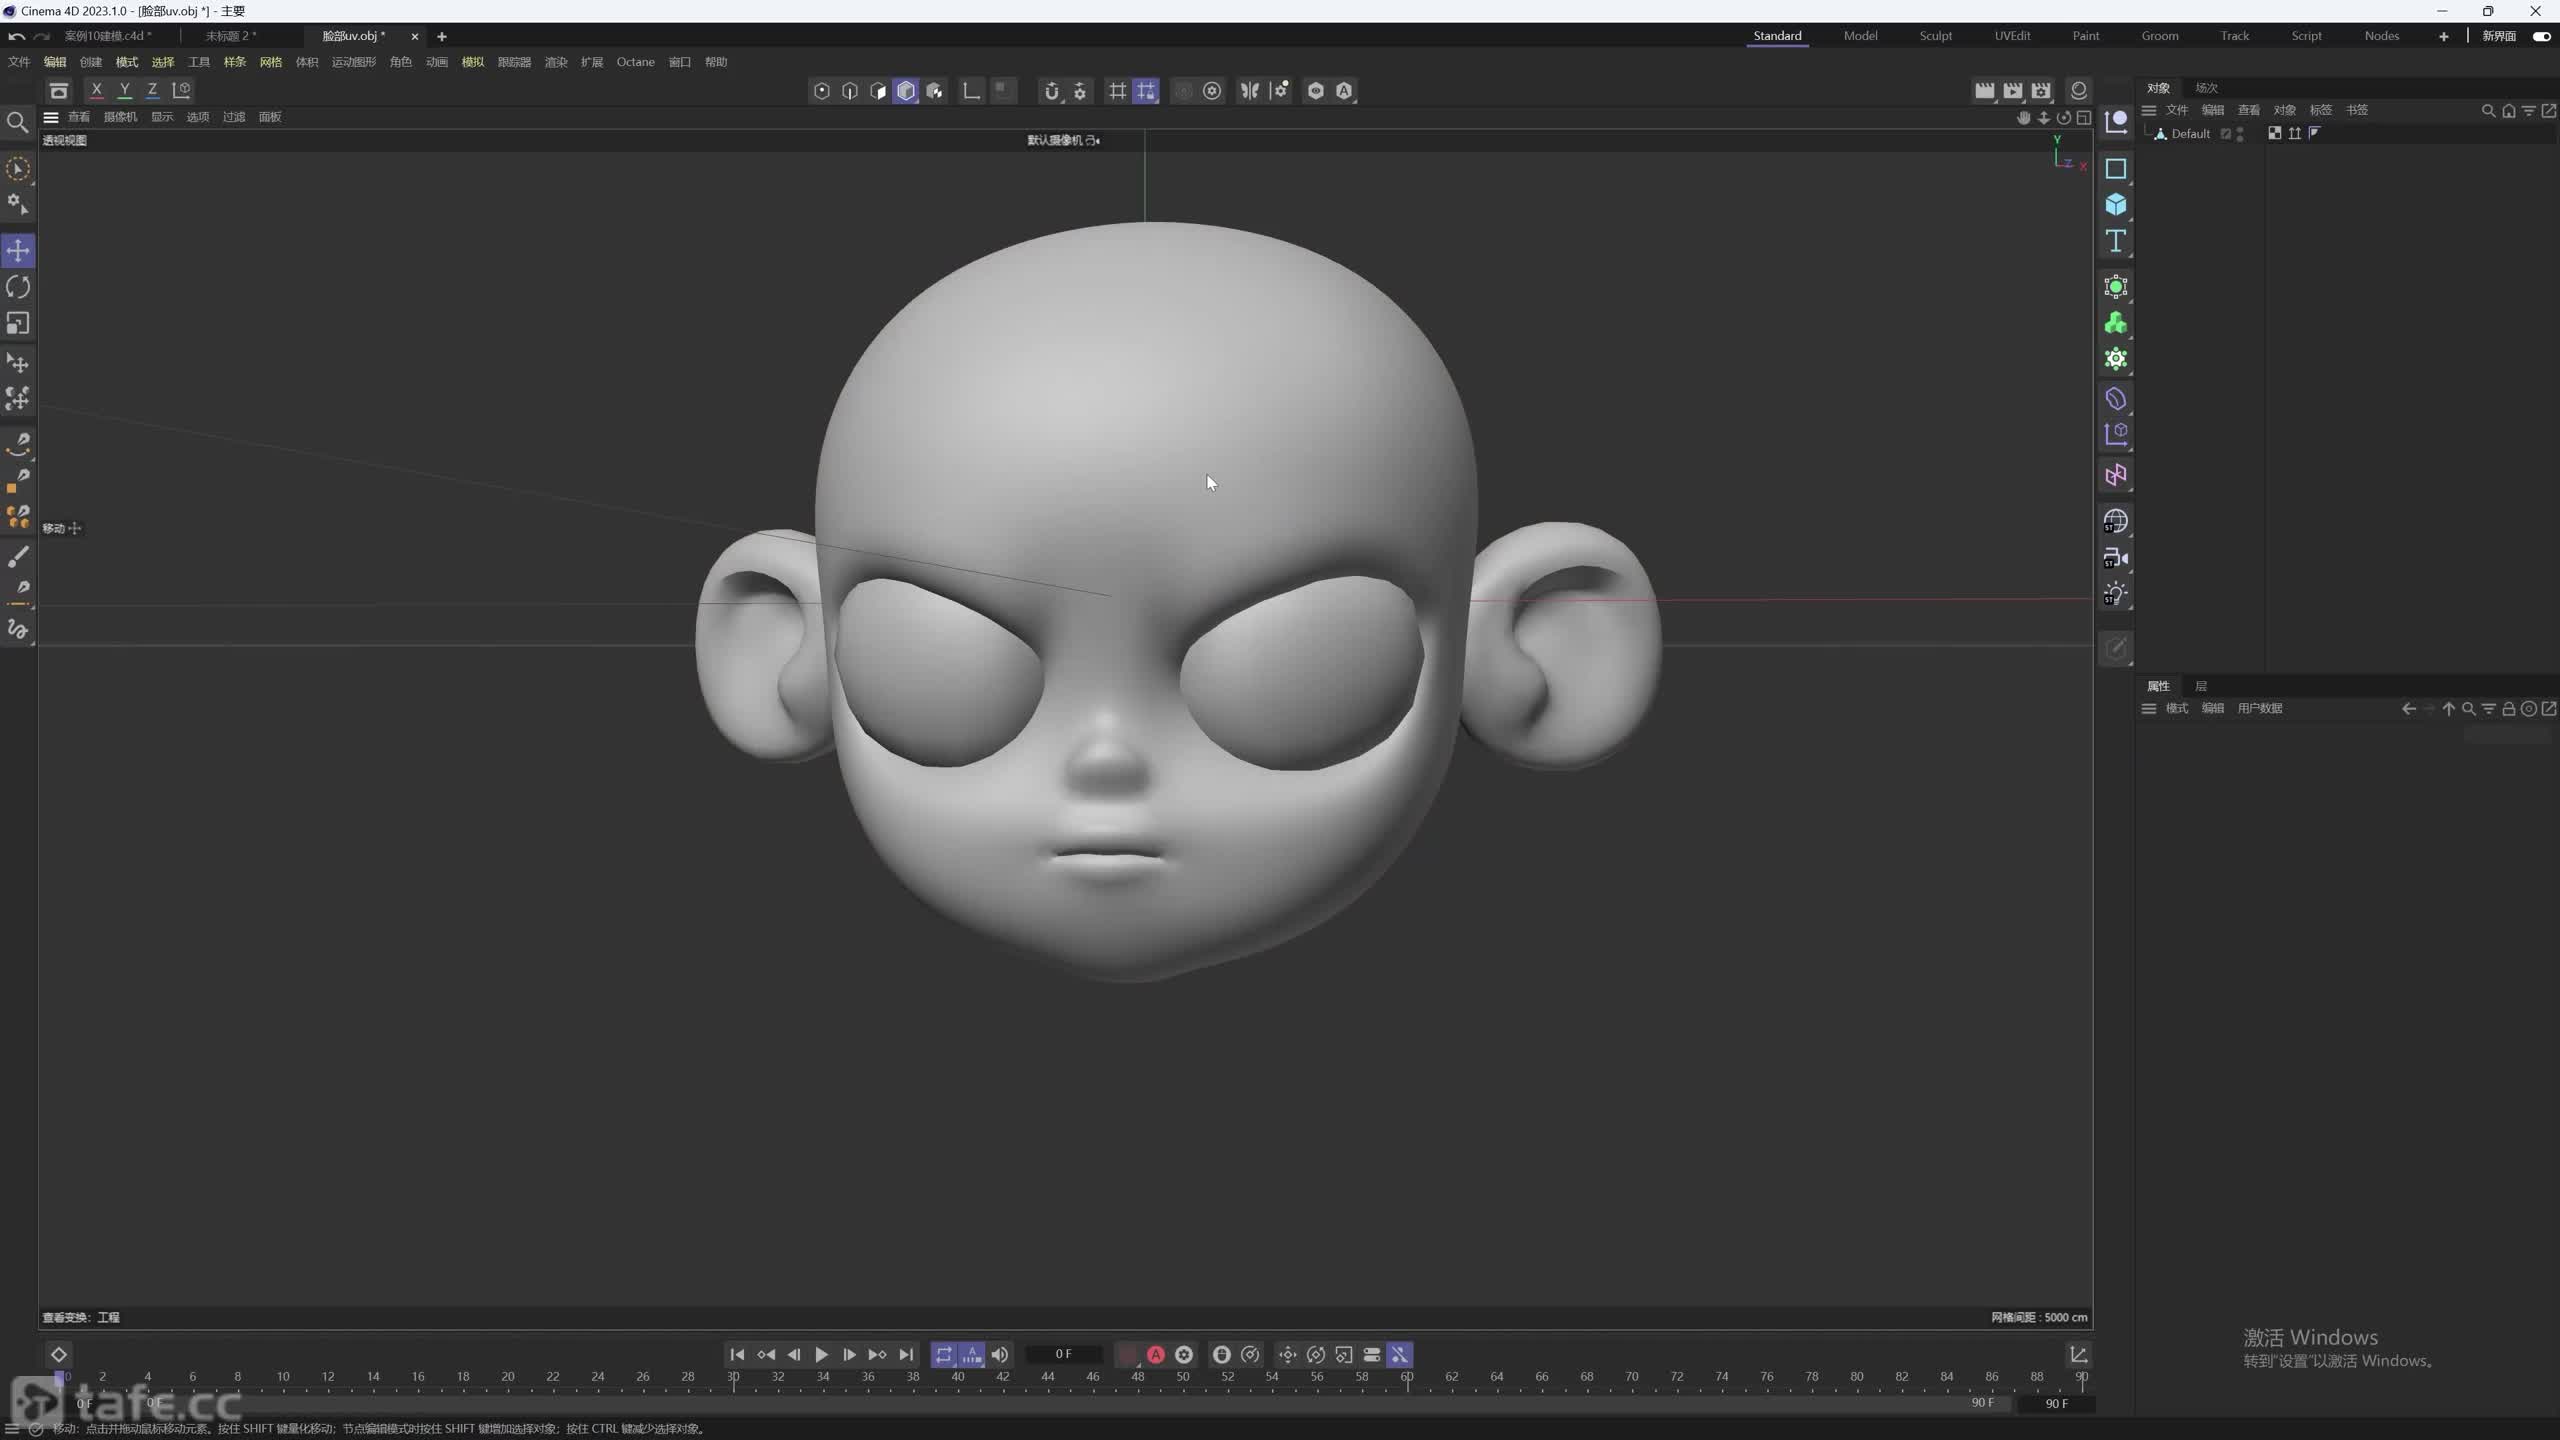Click the undo arrow icon
The width and height of the screenshot is (2560, 1440).
16,36
